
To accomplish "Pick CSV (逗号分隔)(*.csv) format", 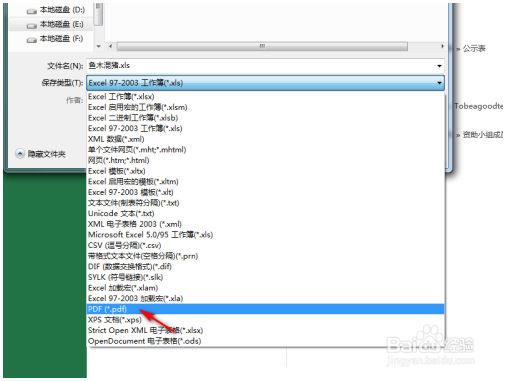I will [265, 245].
